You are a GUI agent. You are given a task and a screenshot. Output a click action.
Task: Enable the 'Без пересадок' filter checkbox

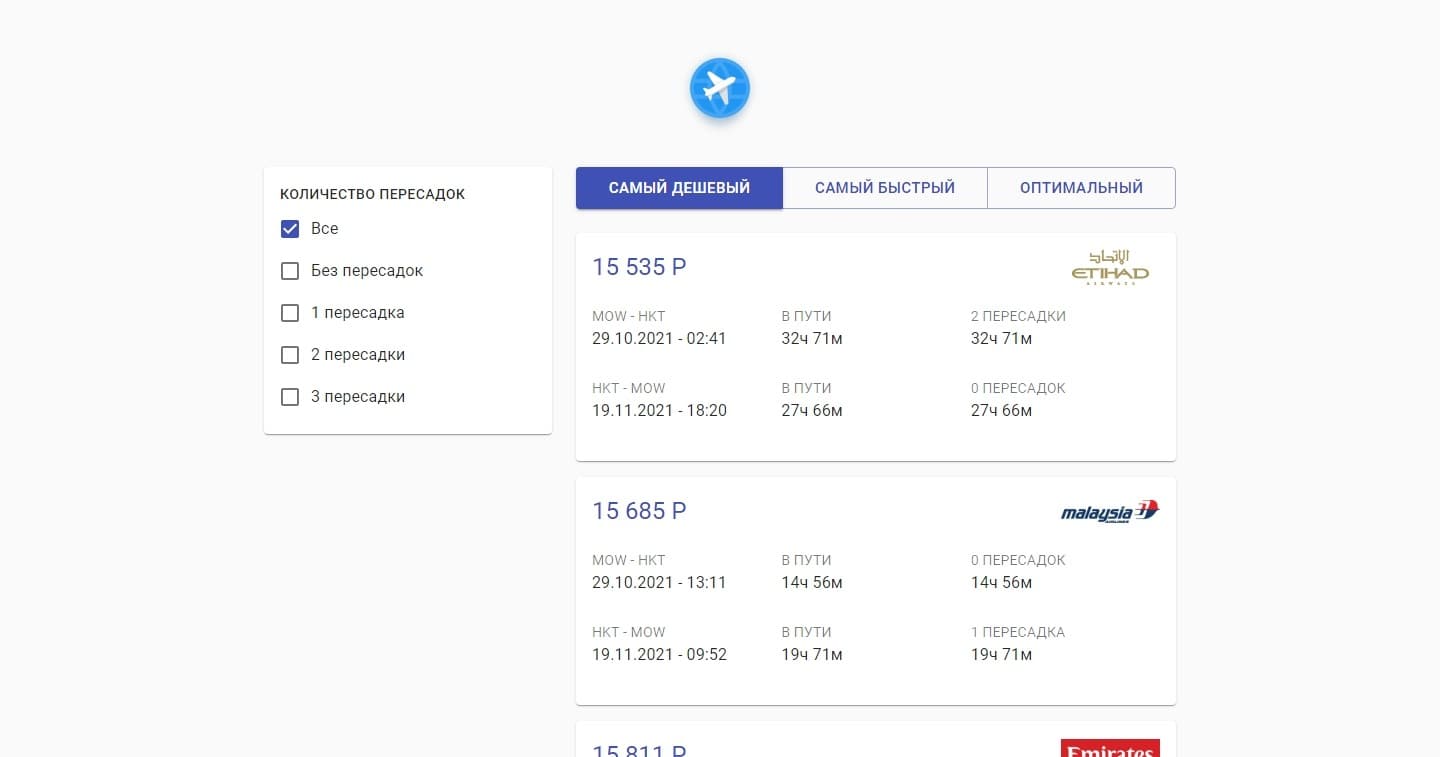tap(290, 271)
